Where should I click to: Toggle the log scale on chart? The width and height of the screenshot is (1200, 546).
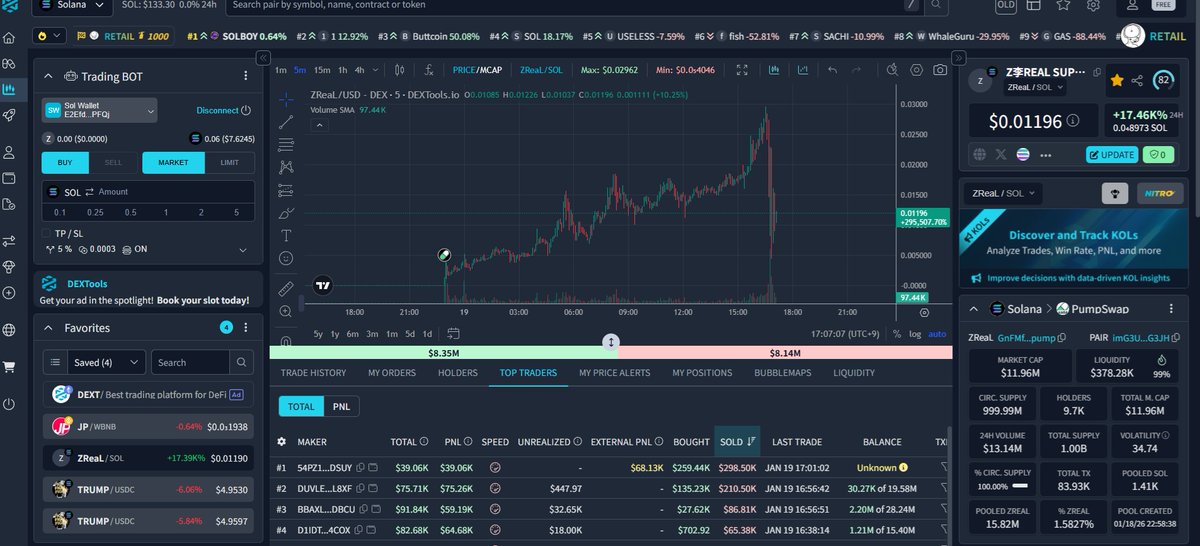[x=915, y=333]
